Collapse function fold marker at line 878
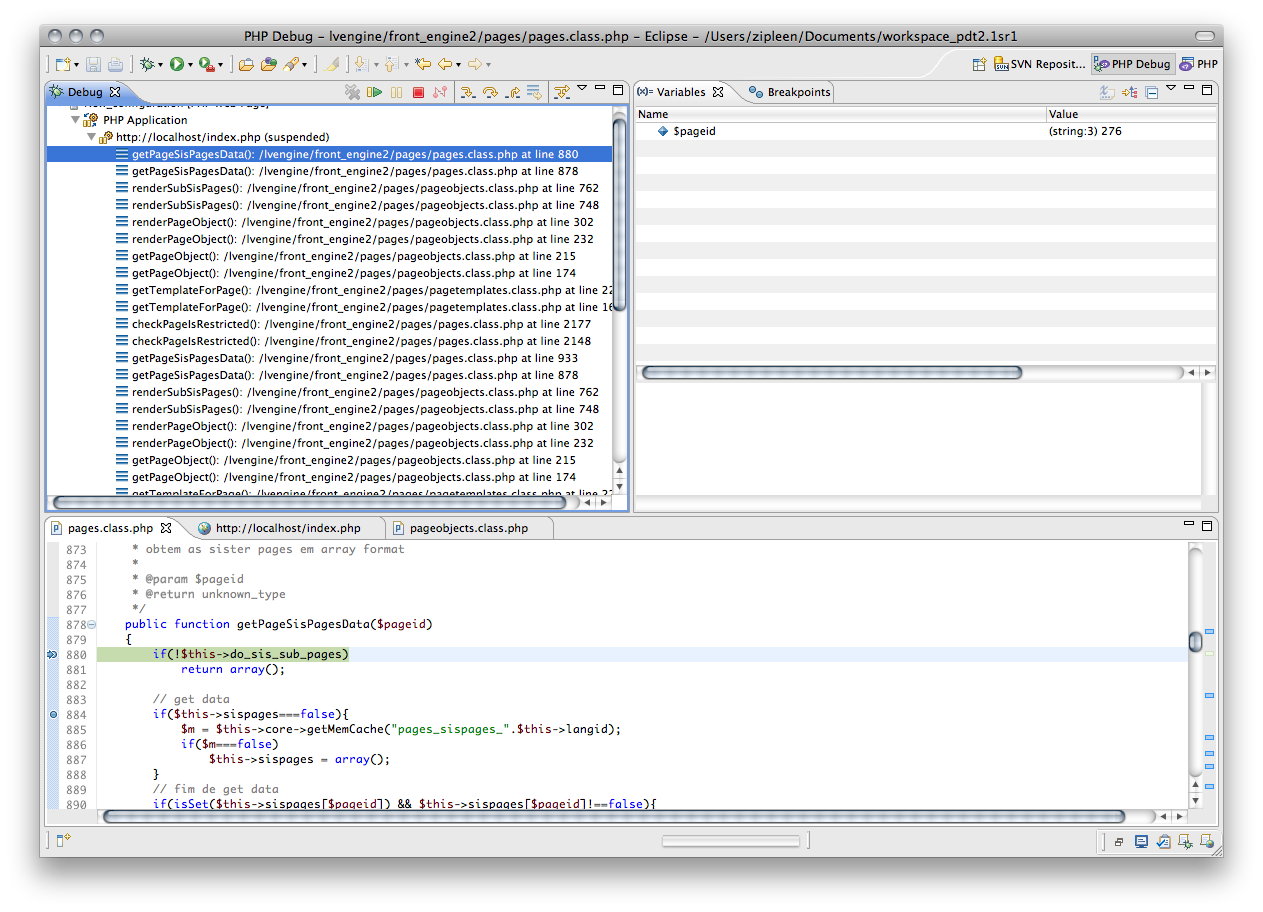Viewport: 1263px width, 912px height. point(92,624)
